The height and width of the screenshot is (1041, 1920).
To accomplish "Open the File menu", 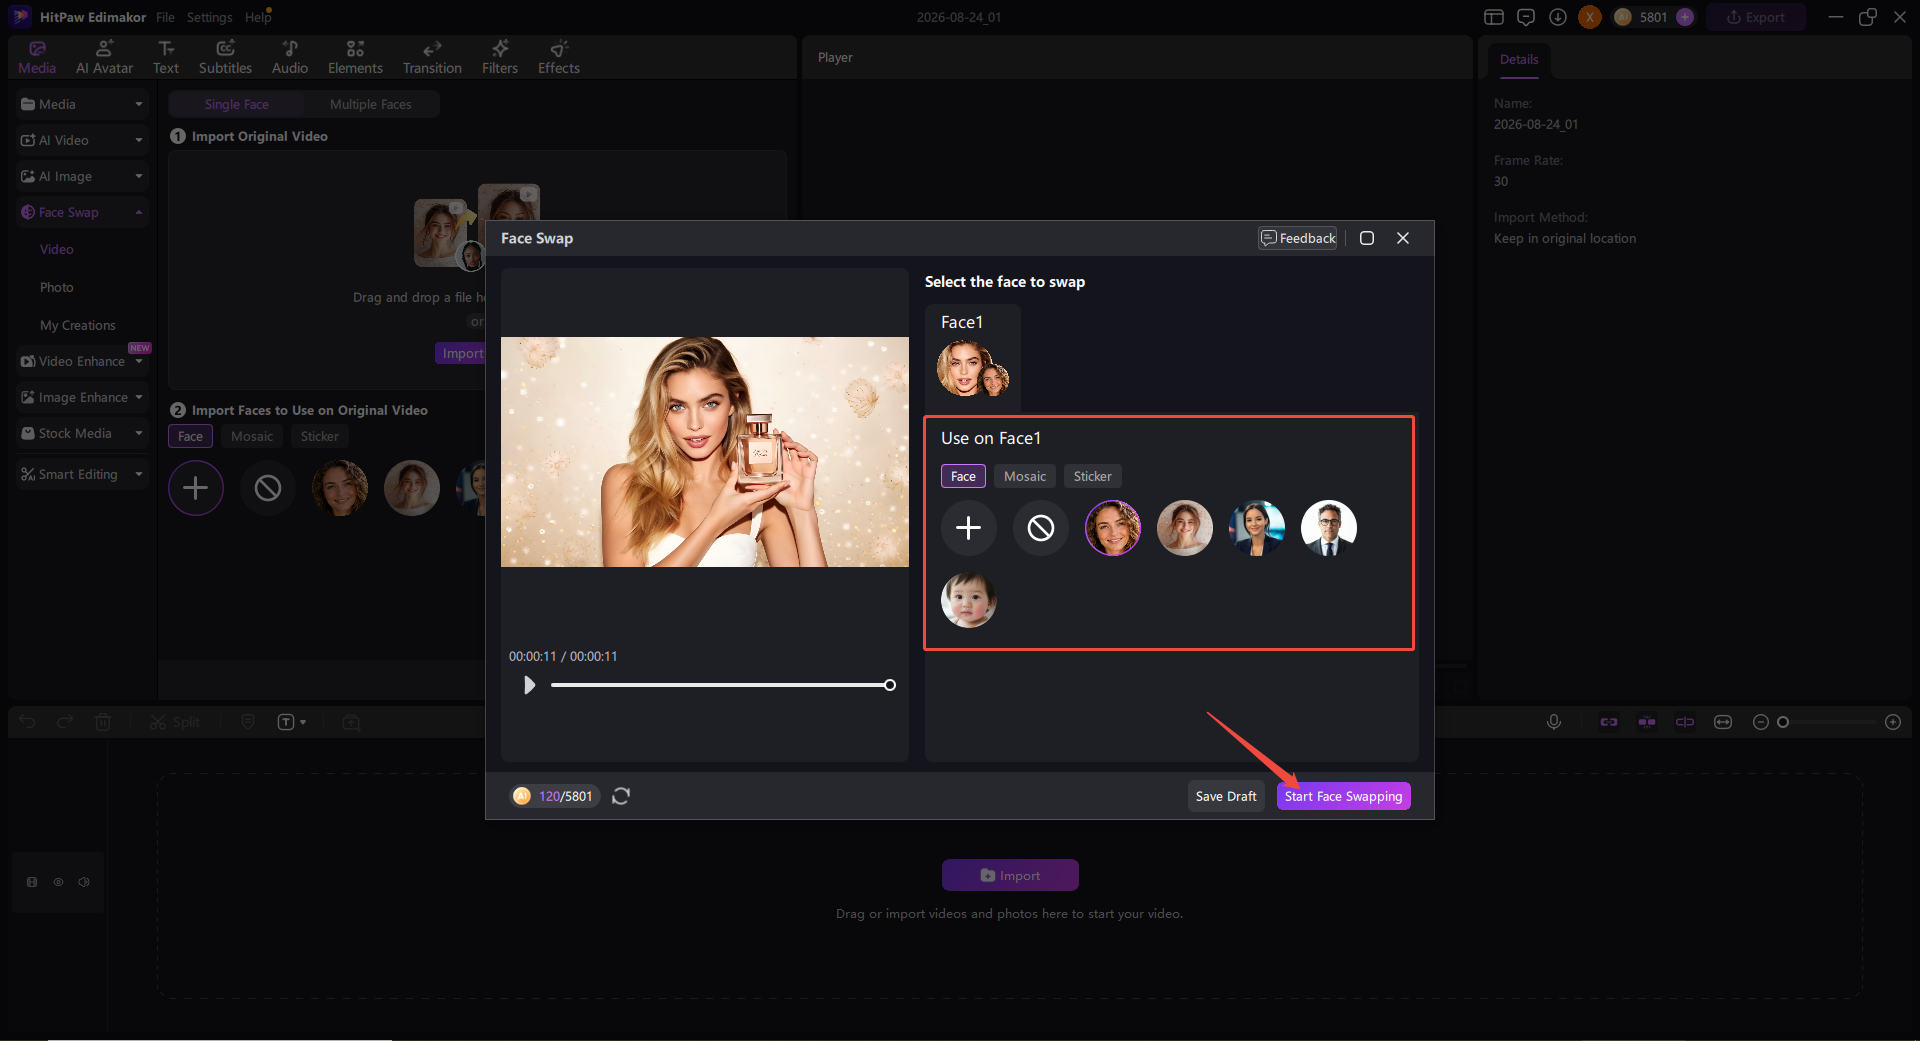I will (165, 17).
